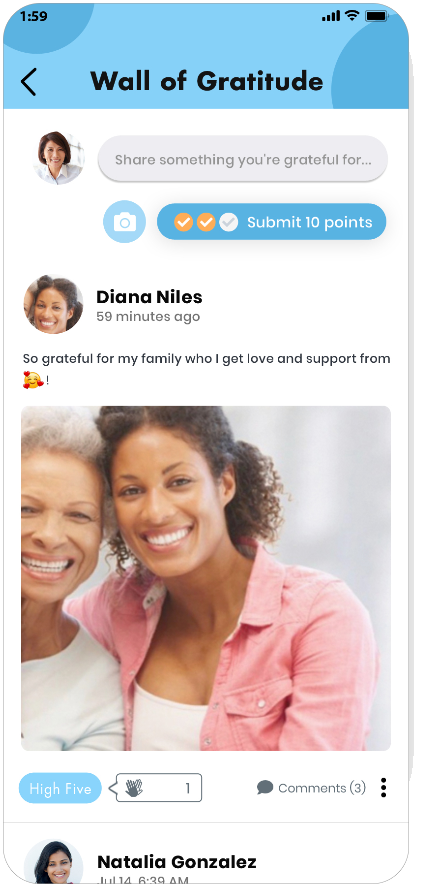Click the clapping hands icon counter
421x889 pixels.
click(x=158, y=788)
